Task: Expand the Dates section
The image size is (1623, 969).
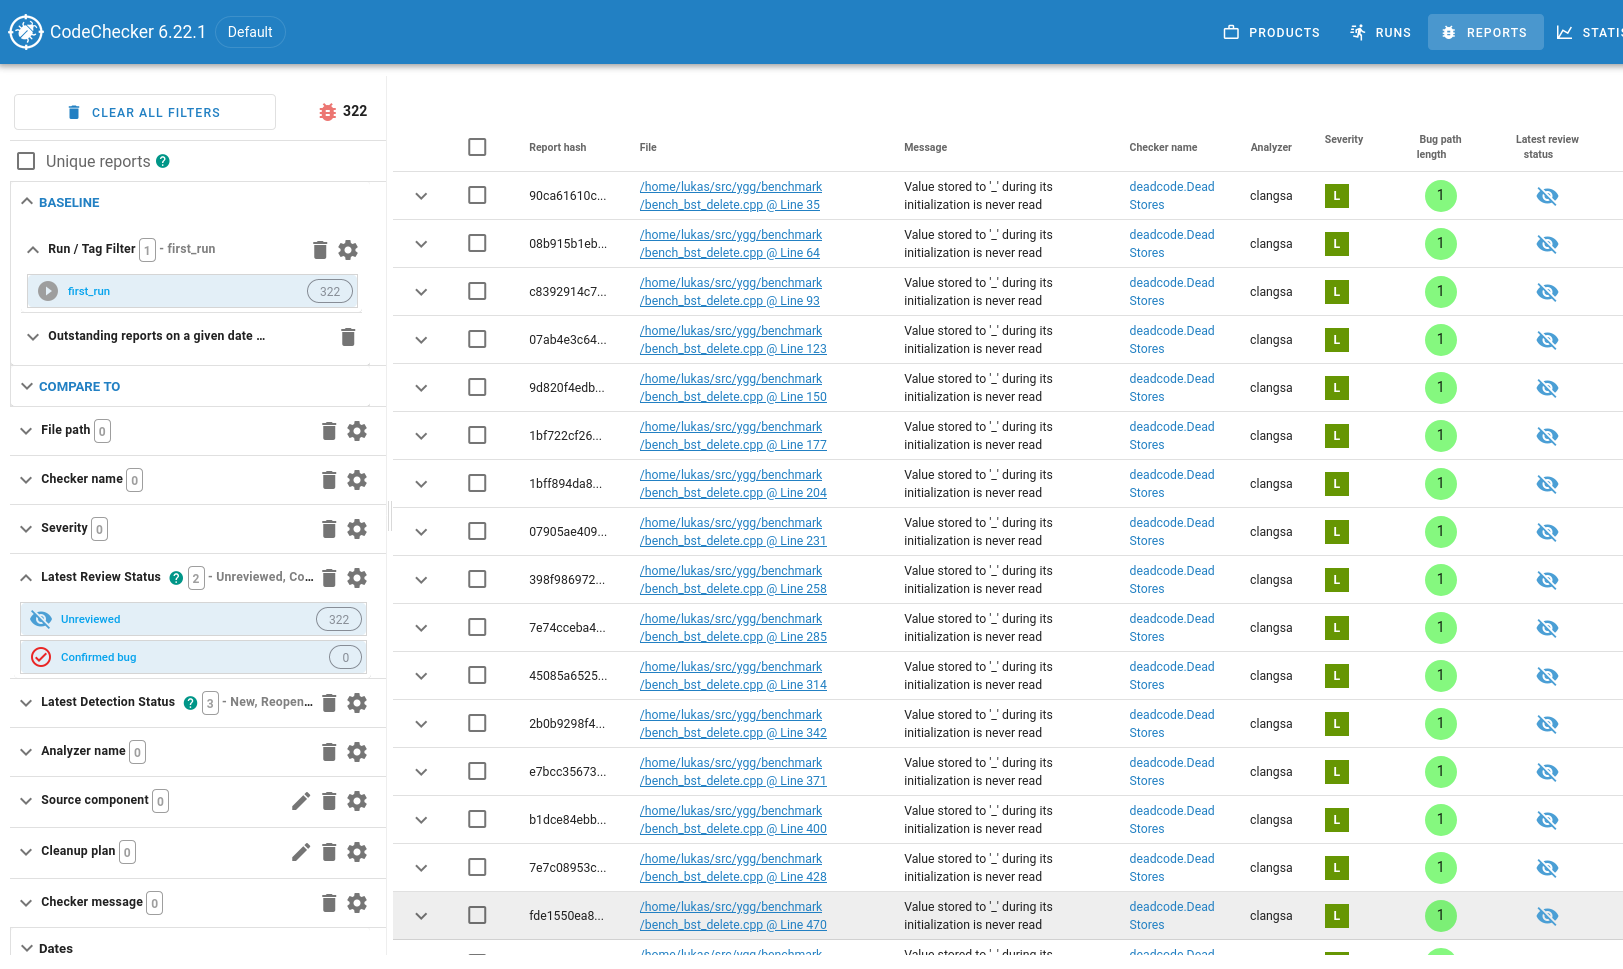Action: point(27,948)
